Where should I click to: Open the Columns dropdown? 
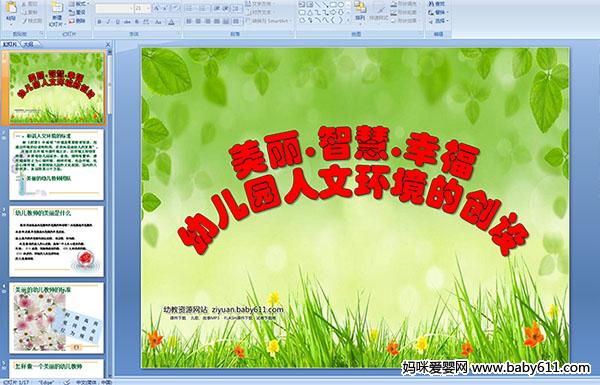click(236, 21)
